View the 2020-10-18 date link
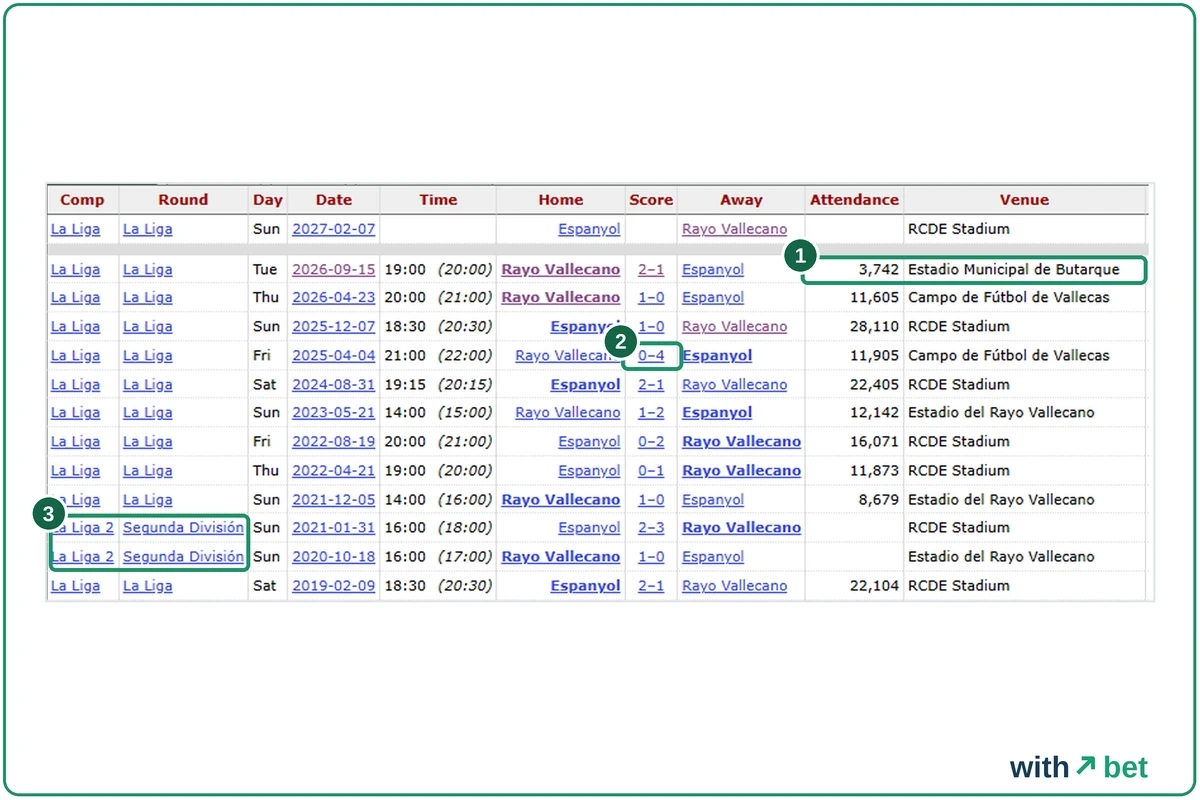This screenshot has height=800, width=1200. point(334,556)
